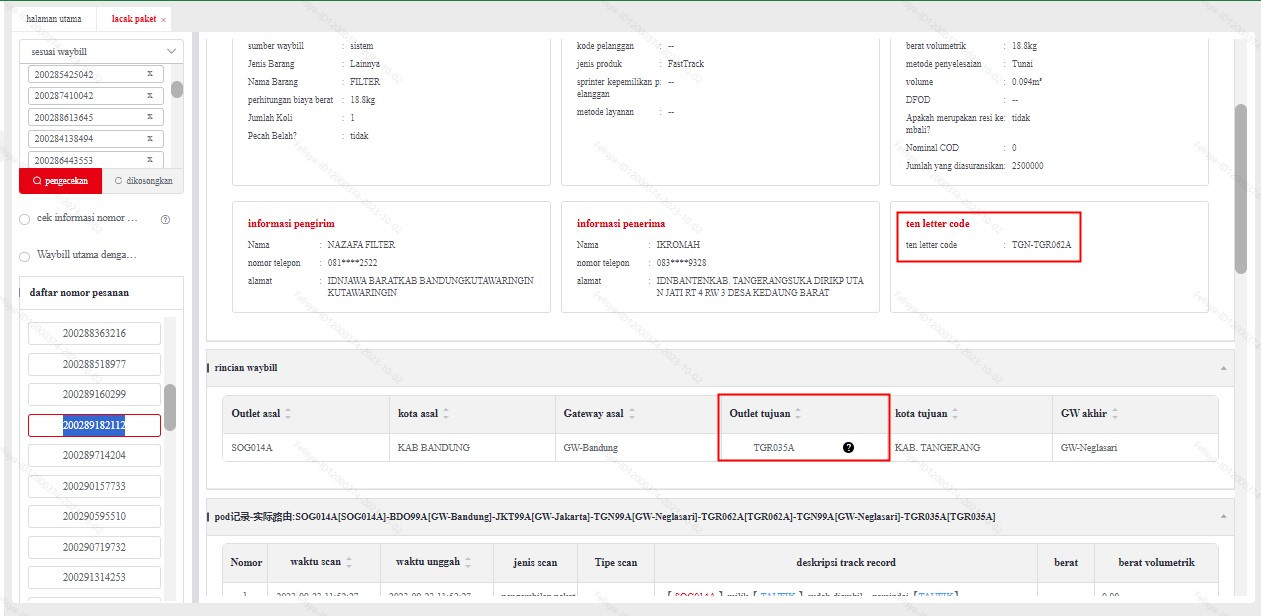Sort by Outlet asal column

point(290,414)
